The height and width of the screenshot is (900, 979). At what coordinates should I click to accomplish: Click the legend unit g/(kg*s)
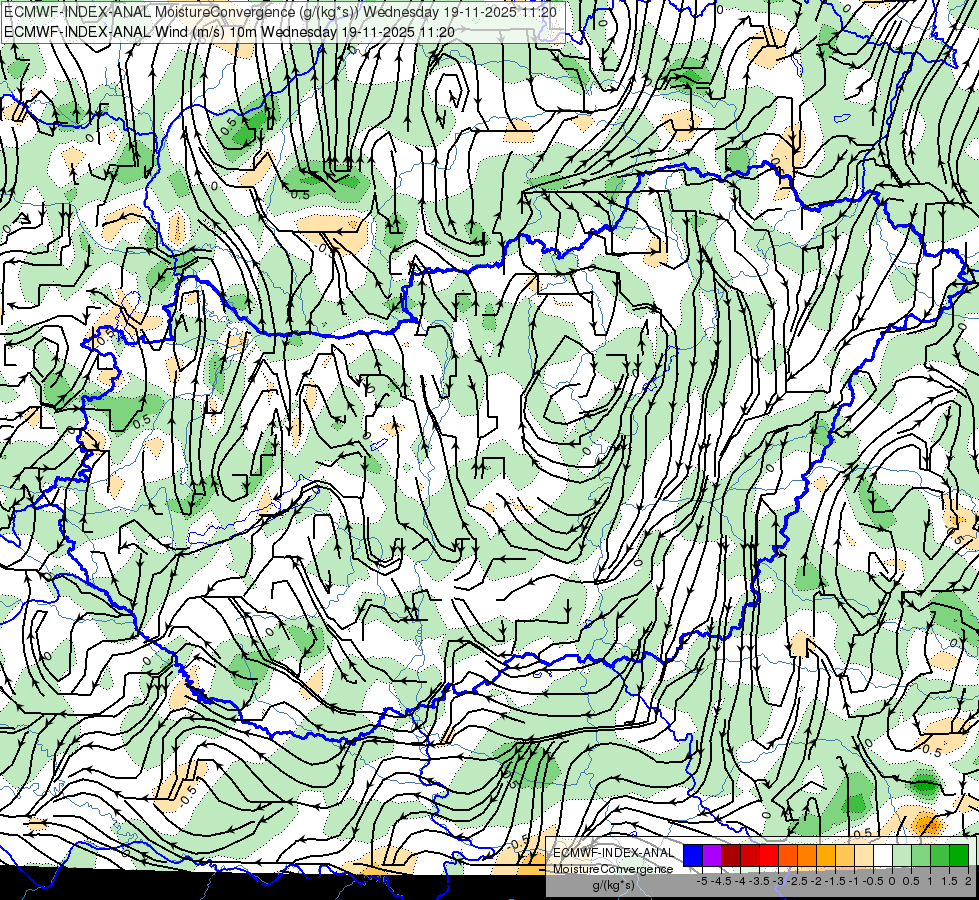point(613,885)
